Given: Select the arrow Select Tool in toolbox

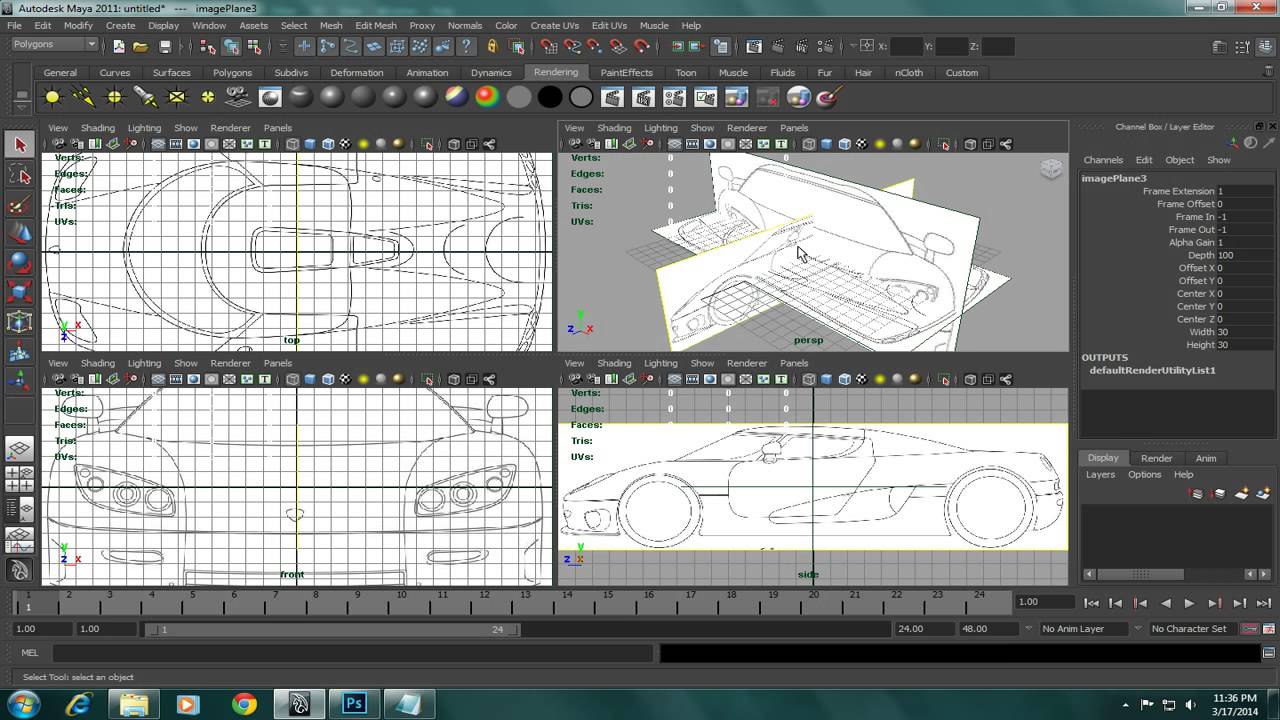Looking at the screenshot, I should point(20,145).
